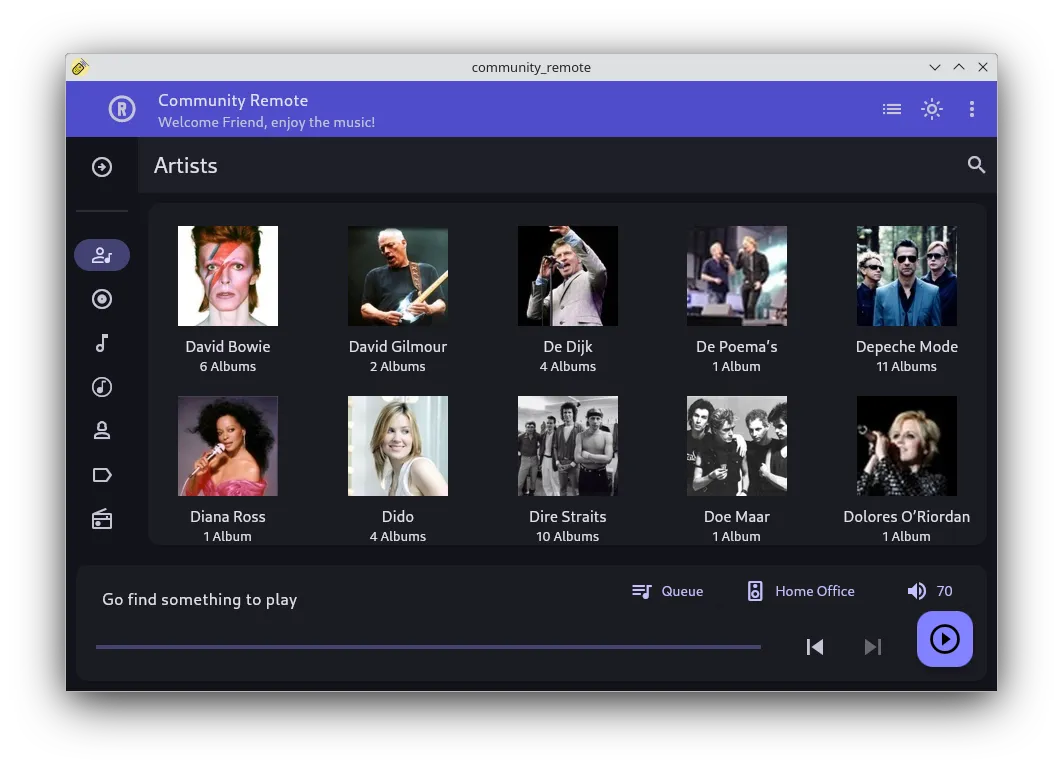Select the highlighted Artists sidebar tab
The image size is (1063, 769).
[102, 255]
